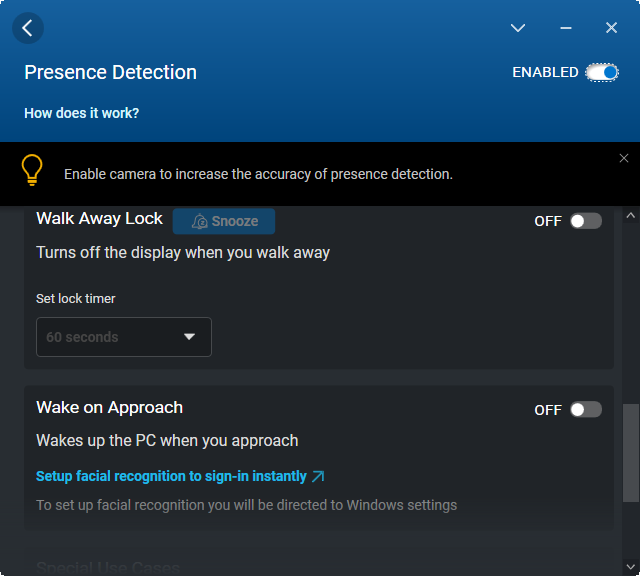Go back using the back arrow
Viewport: 640px width, 576px height.
pos(28,28)
